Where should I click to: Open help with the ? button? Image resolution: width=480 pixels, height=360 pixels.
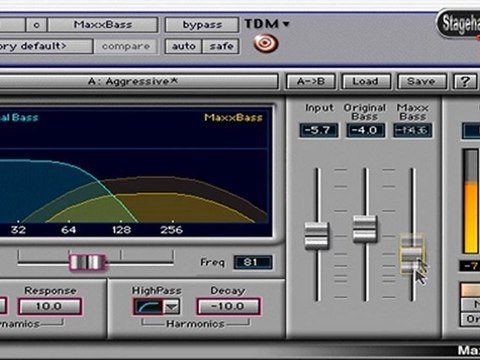(x=465, y=82)
